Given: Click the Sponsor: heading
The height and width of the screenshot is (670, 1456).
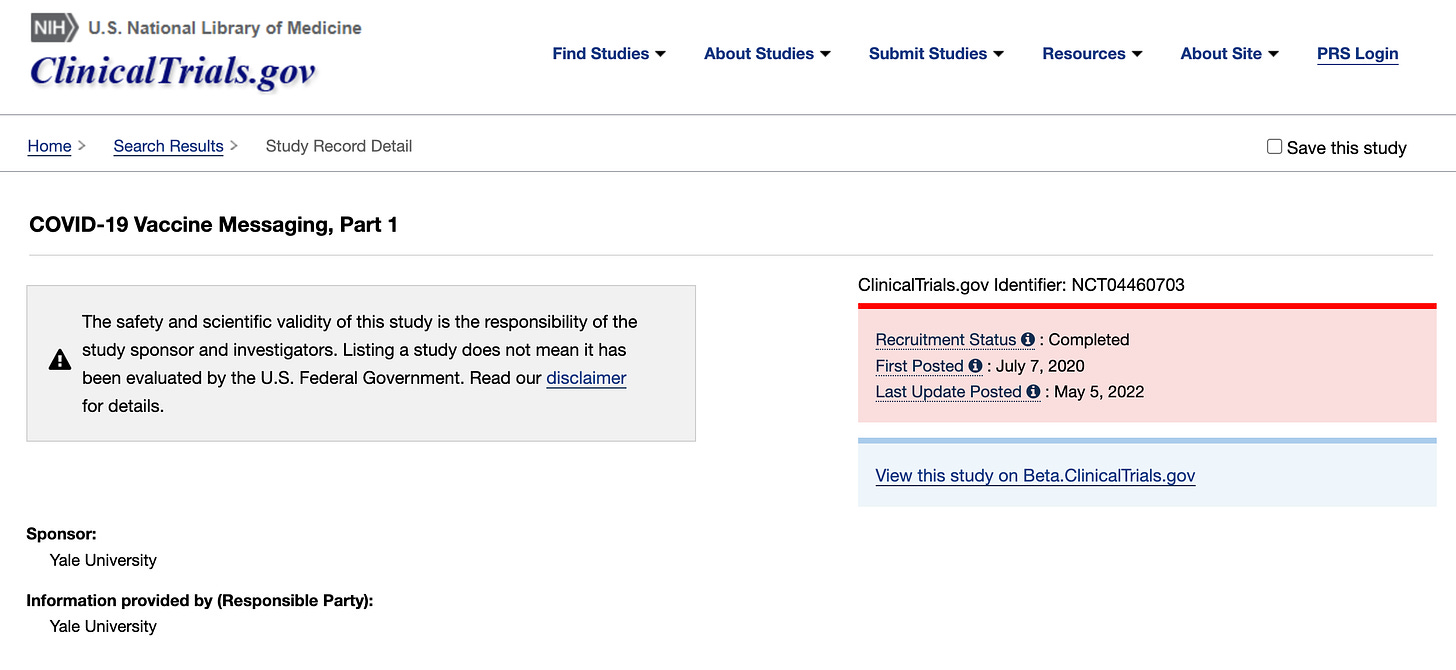Looking at the screenshot, I should click(x=62, y=534).
